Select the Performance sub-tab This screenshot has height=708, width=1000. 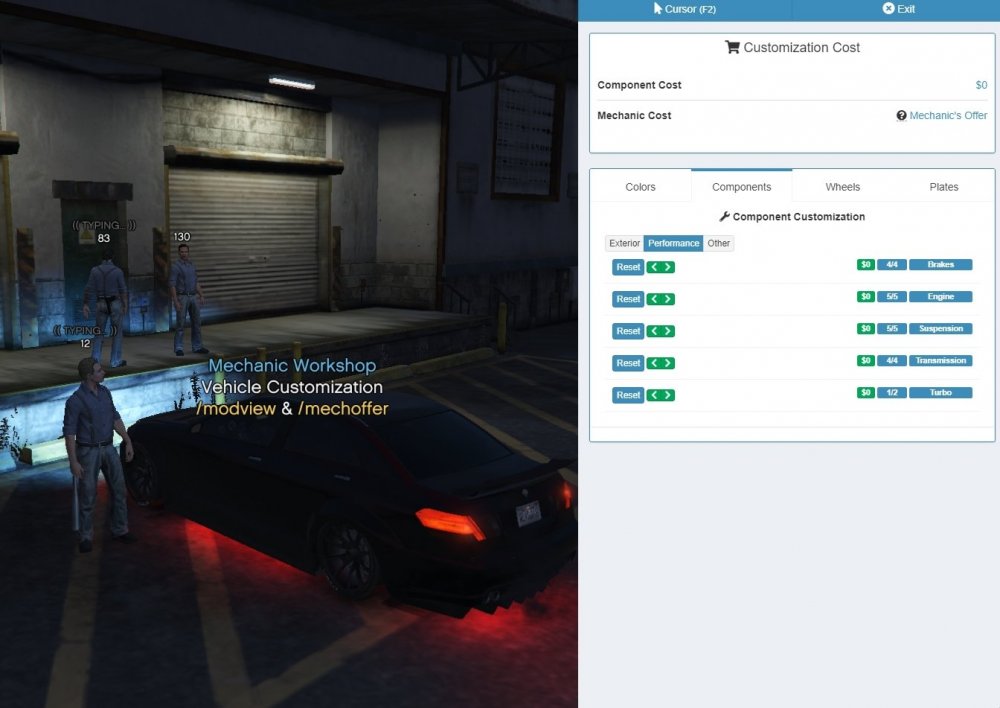pos(673,243)
